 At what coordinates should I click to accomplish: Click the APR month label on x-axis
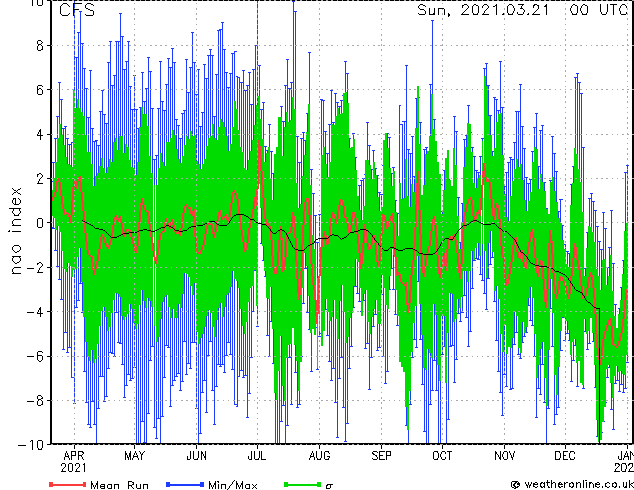(x=74, y=456)
